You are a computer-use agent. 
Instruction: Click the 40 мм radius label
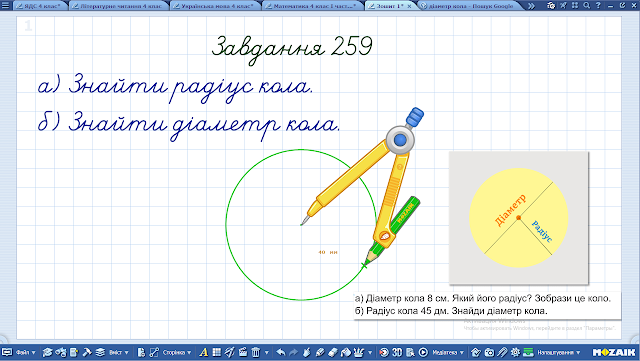pyautogui.click(x=328, y=252)
